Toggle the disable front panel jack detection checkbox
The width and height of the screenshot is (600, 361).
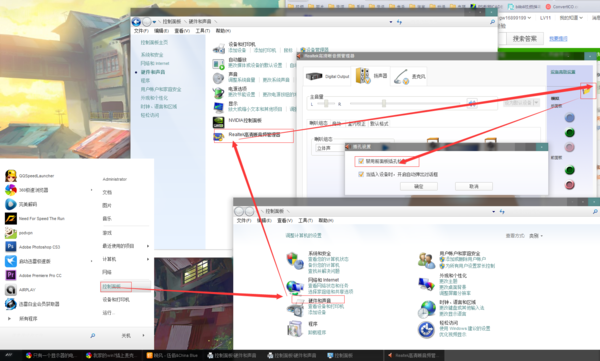pos(360,161)
